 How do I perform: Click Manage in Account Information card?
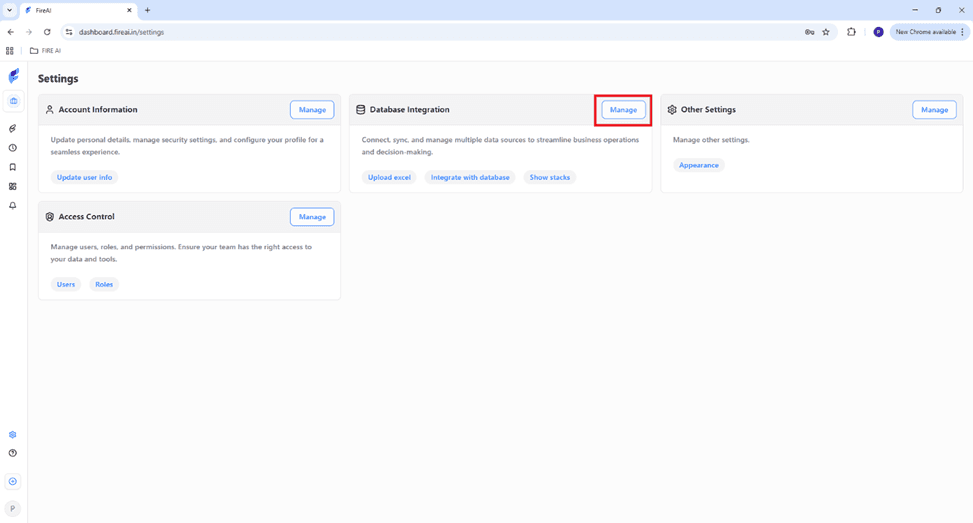click(312, 110)
